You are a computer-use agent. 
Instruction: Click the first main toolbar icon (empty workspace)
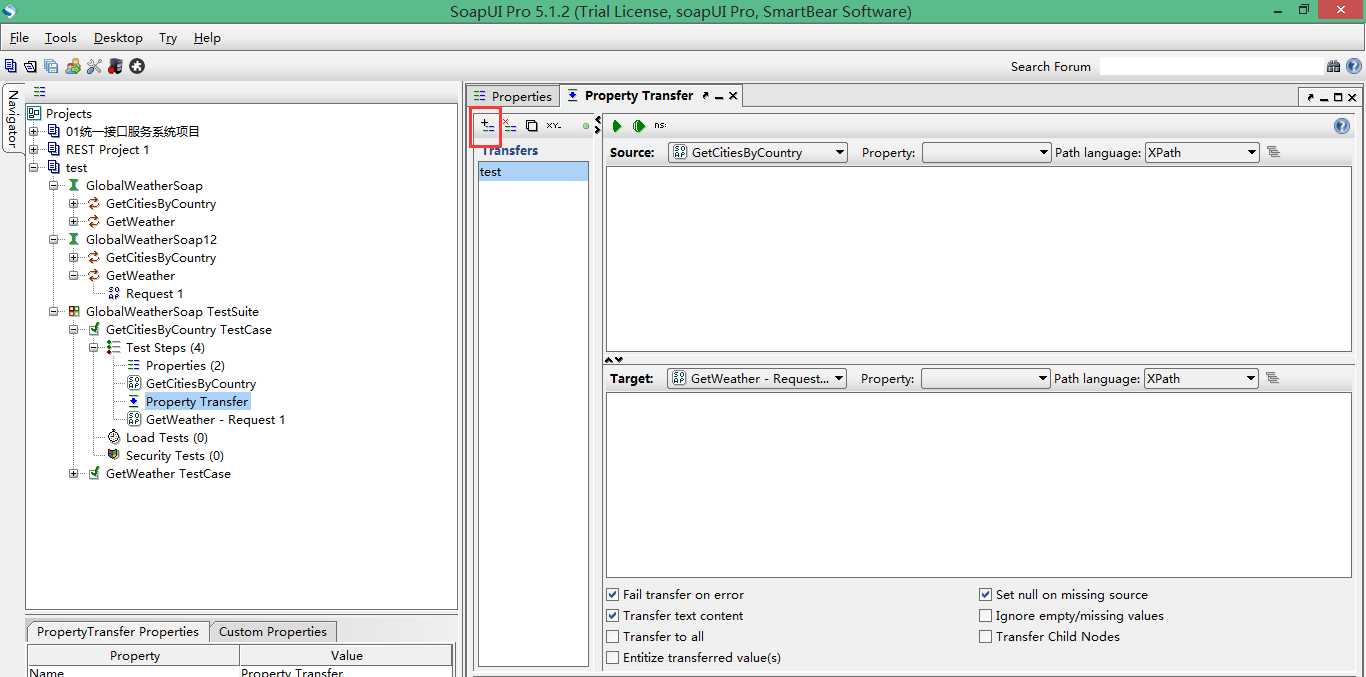11,66
